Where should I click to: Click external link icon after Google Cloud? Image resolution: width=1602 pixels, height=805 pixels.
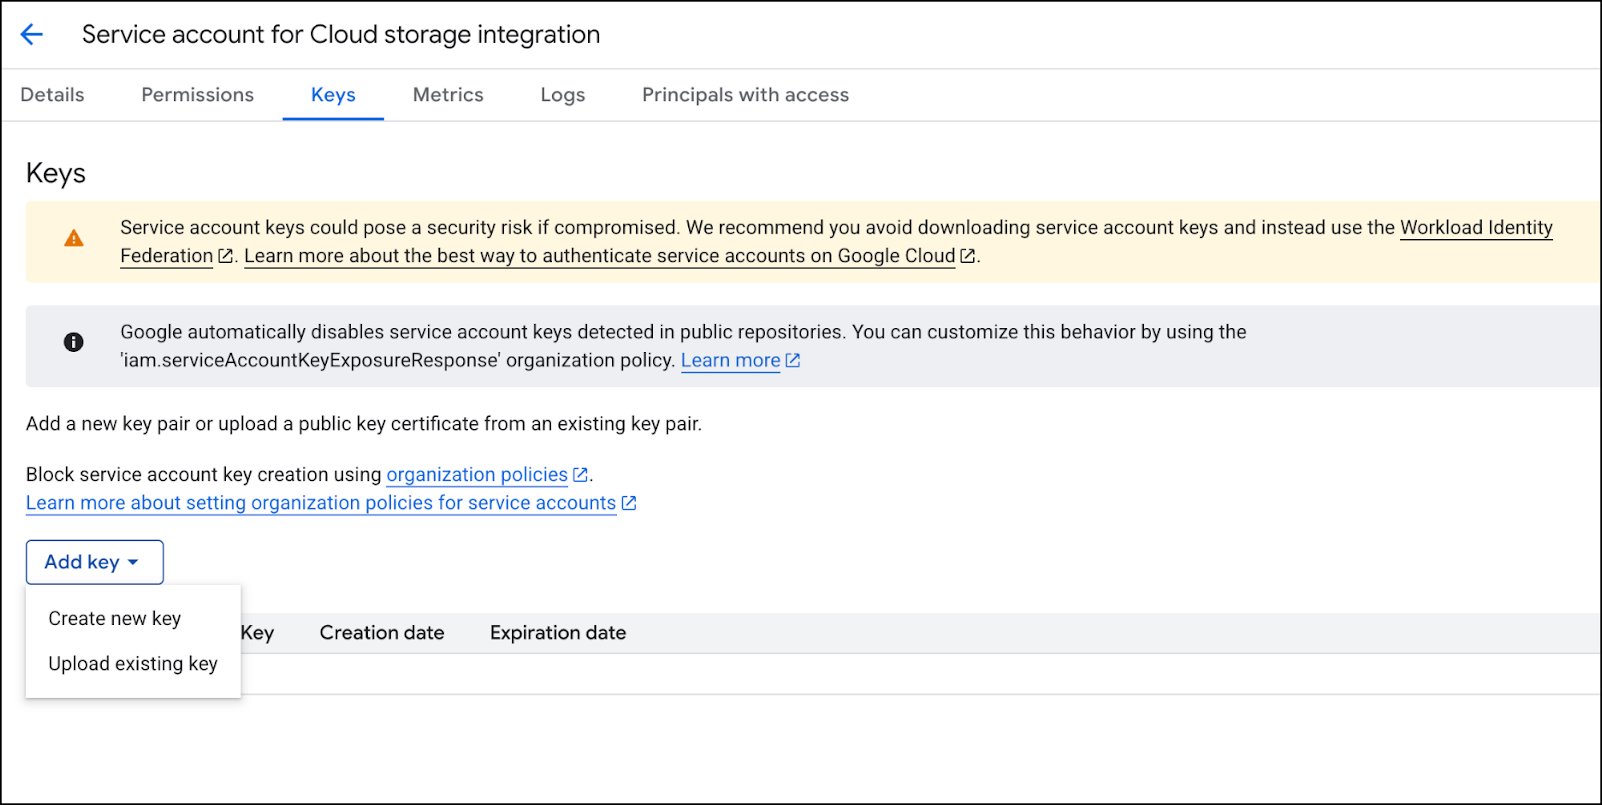[967, 256]
